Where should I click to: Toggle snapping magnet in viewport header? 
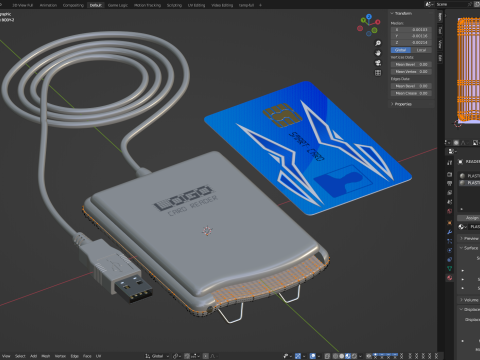pyautogui.click(x=187, y=356)
